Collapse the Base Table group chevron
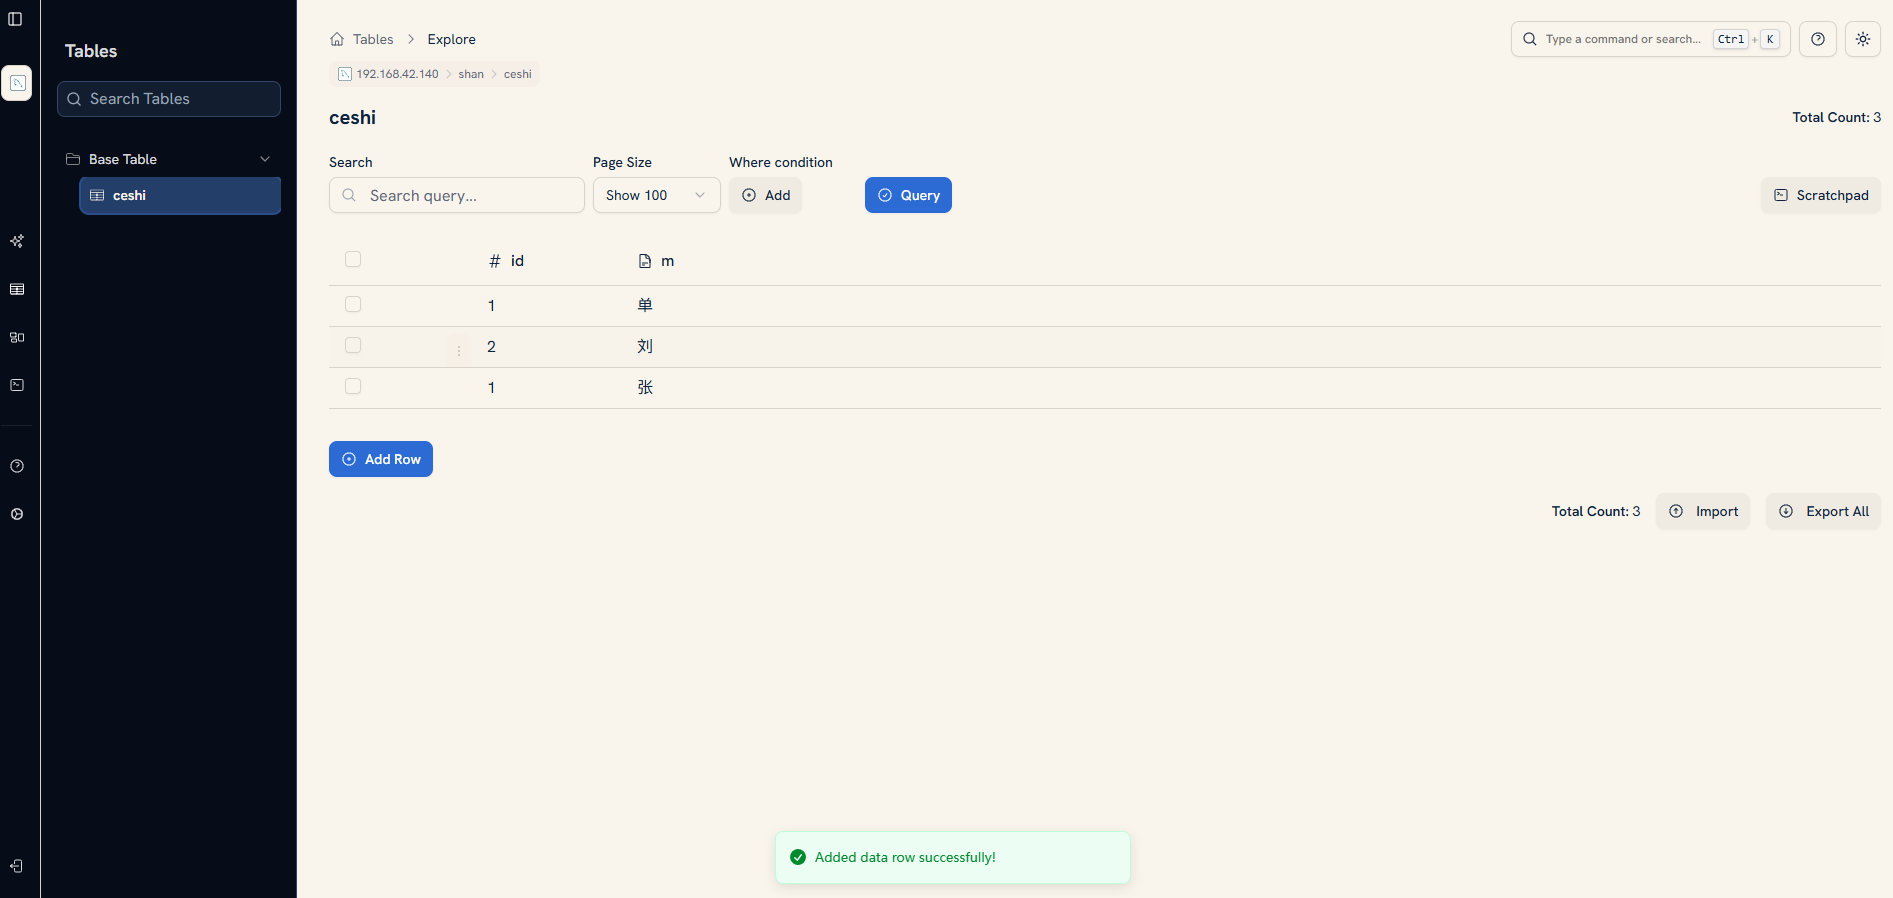Viewport: 1893px width, 898px height. coord(265,159)
